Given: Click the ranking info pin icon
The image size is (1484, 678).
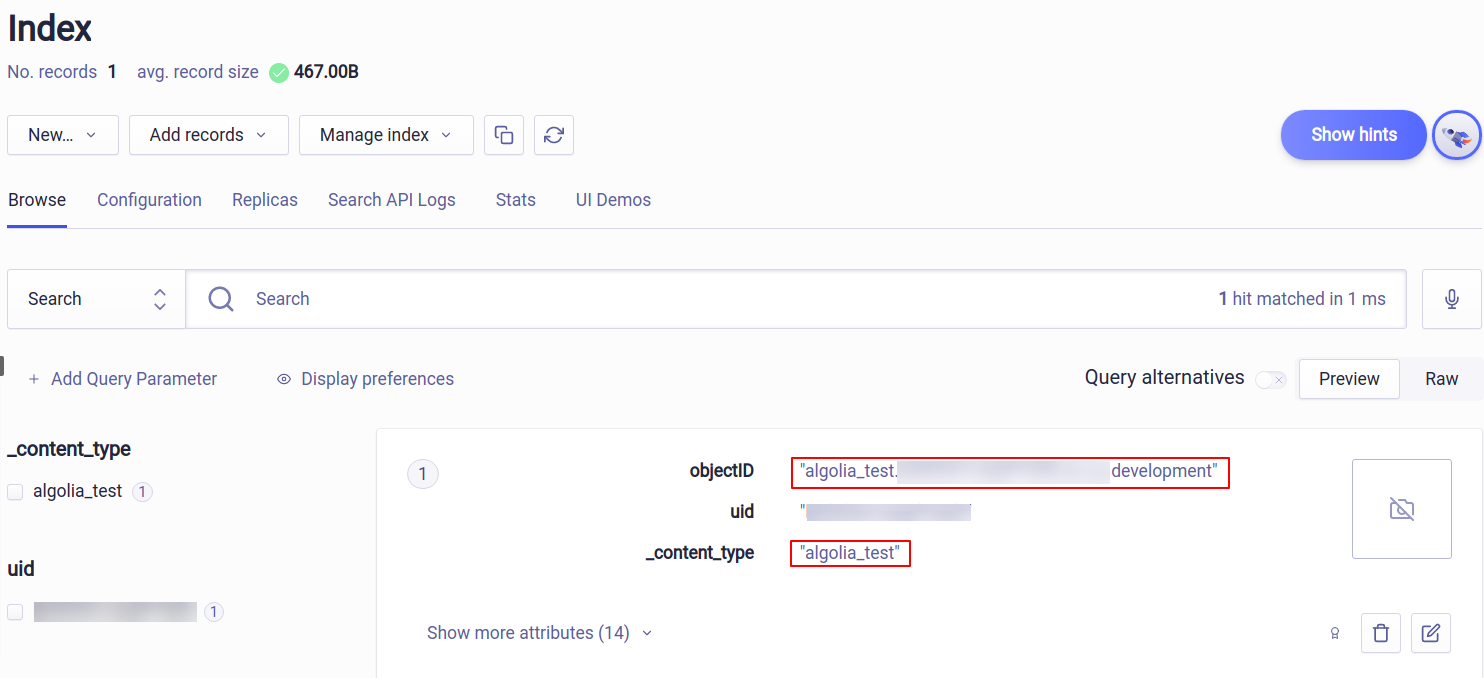Looking at the screenshot, I should pyautogui.click(x=1334, y=633).
